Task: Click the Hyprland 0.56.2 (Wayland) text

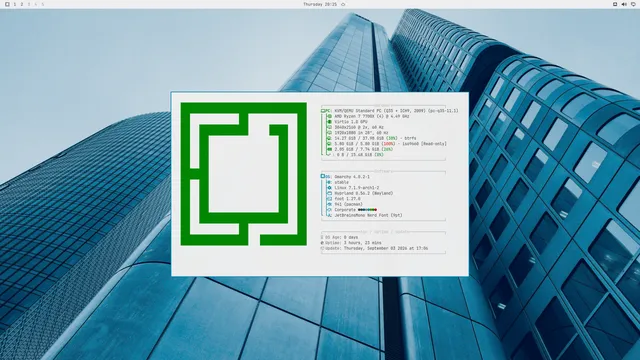Action: [364, 193]
